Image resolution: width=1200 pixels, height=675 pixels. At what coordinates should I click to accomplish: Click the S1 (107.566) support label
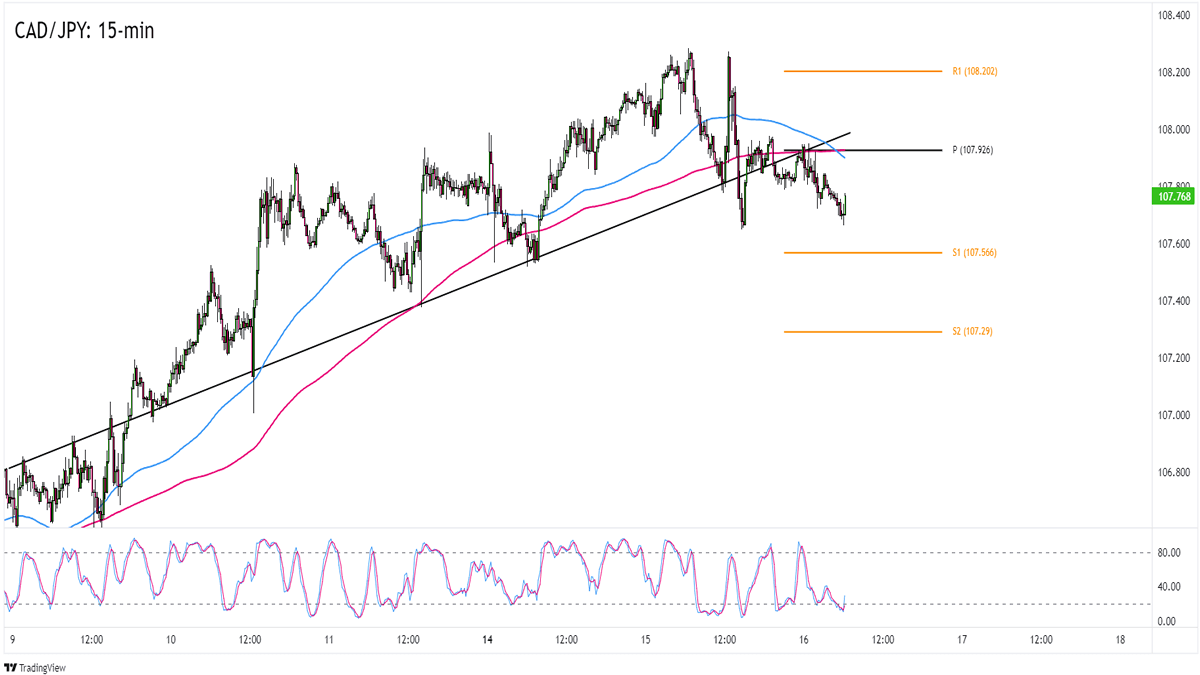coord(974,253)
